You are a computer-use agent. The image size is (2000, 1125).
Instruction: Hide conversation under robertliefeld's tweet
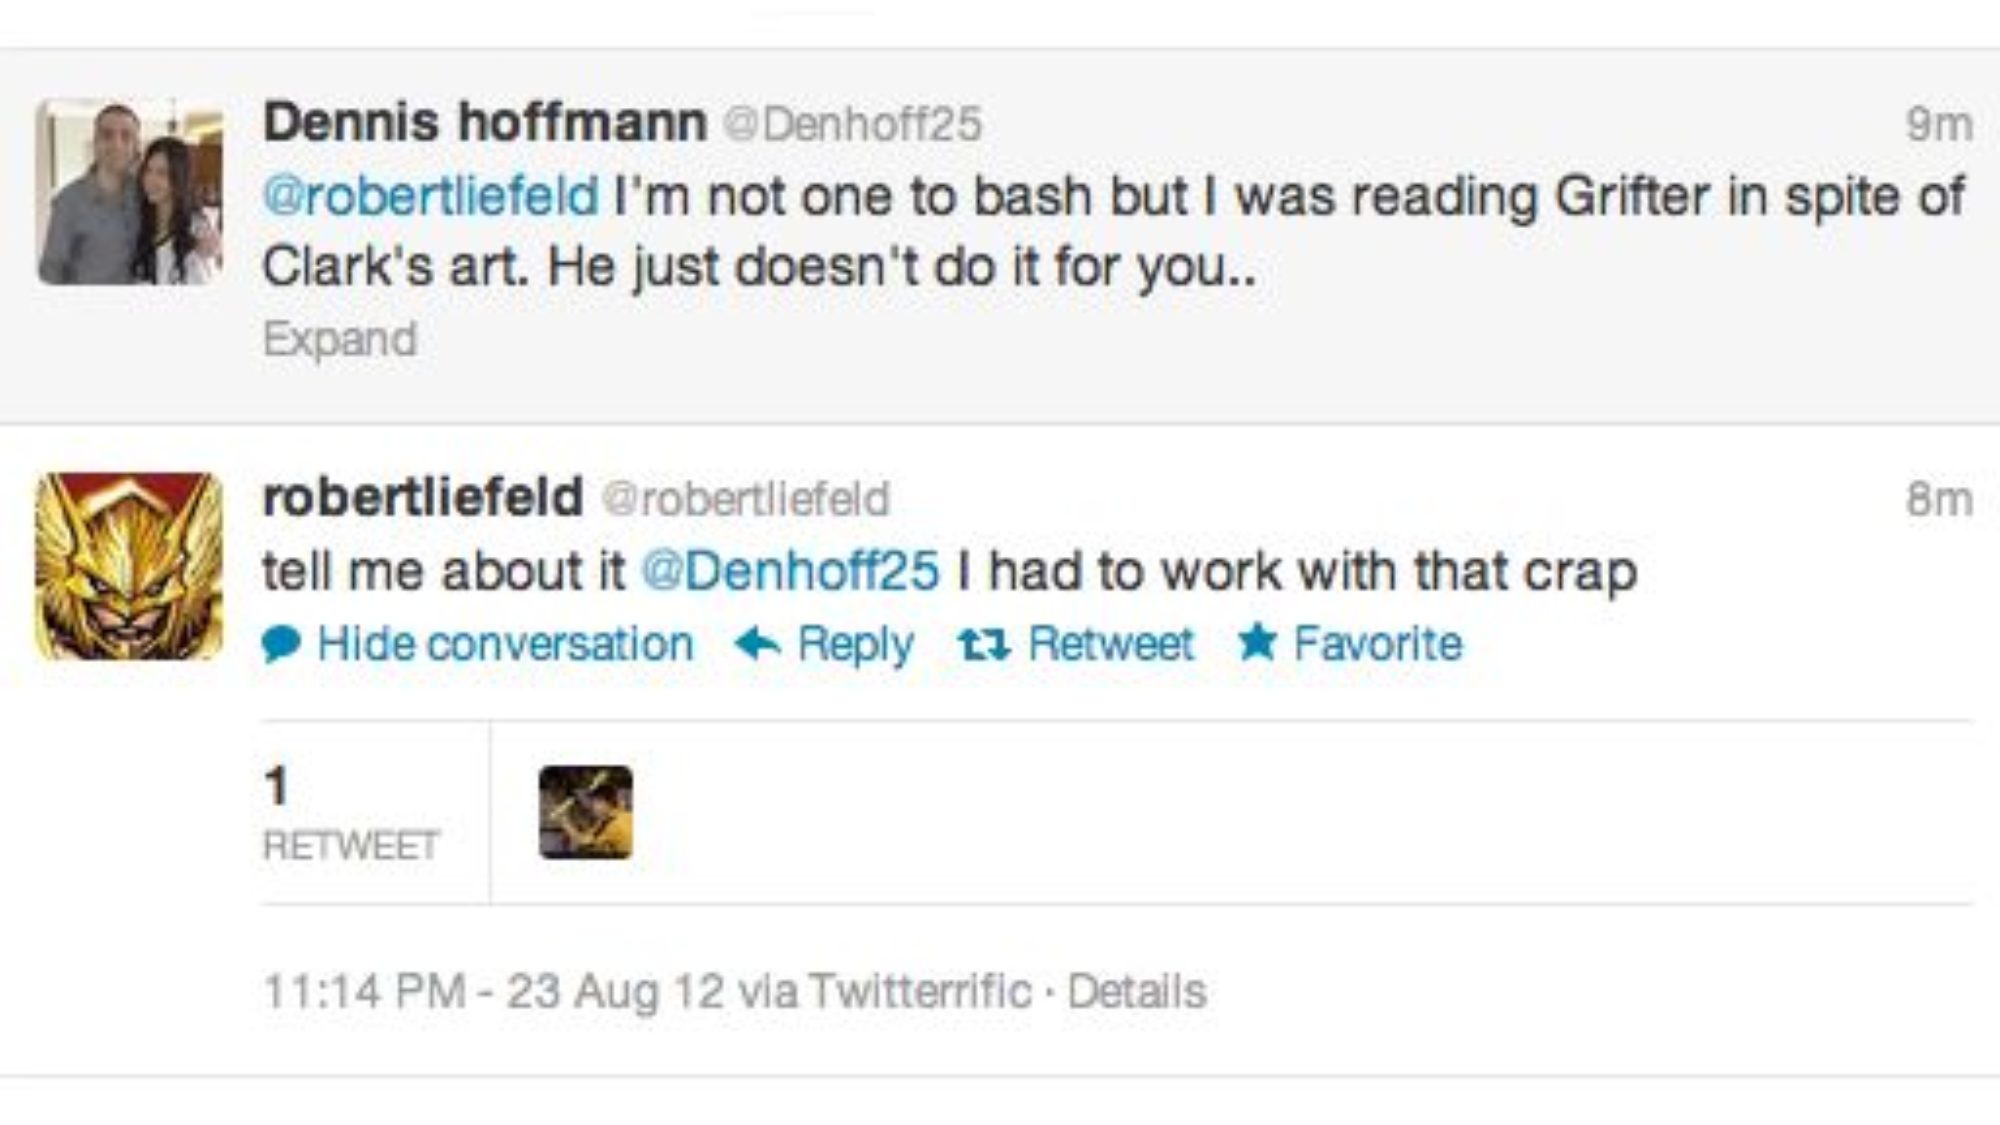coord(505,644)
